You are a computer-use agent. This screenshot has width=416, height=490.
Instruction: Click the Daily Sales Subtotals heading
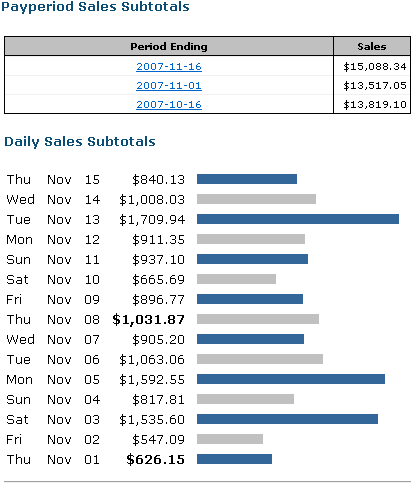tap(80, 142)
